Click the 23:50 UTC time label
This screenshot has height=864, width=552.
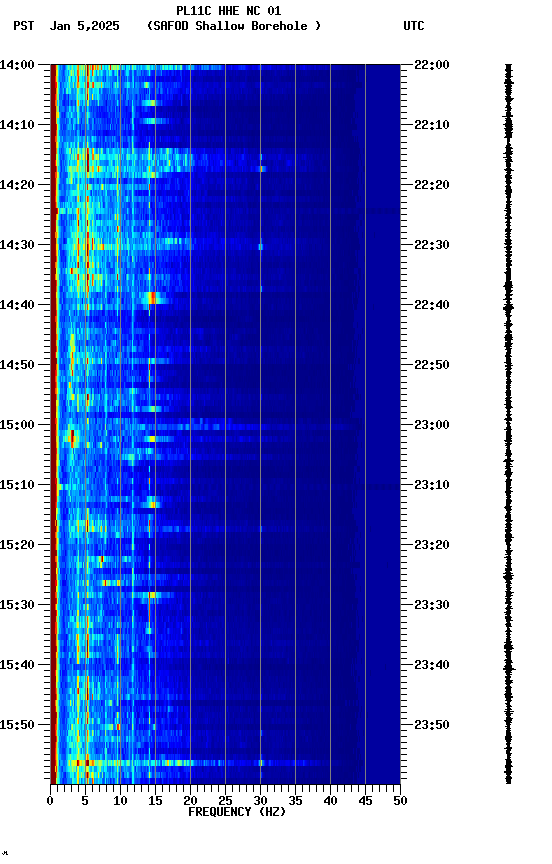(432, 725)
